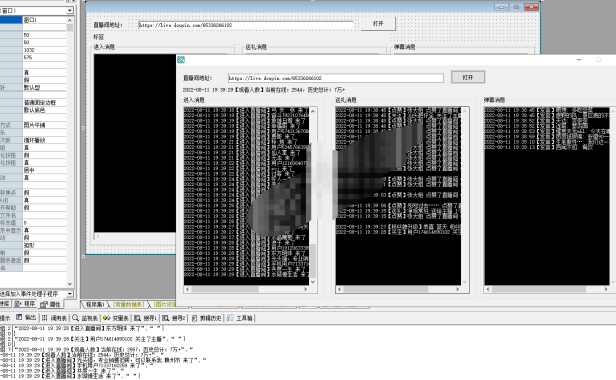The height and width of the screenshot is (380, 616).
Task: Select the 循环播放 play count value
Action: coord(44,140)
